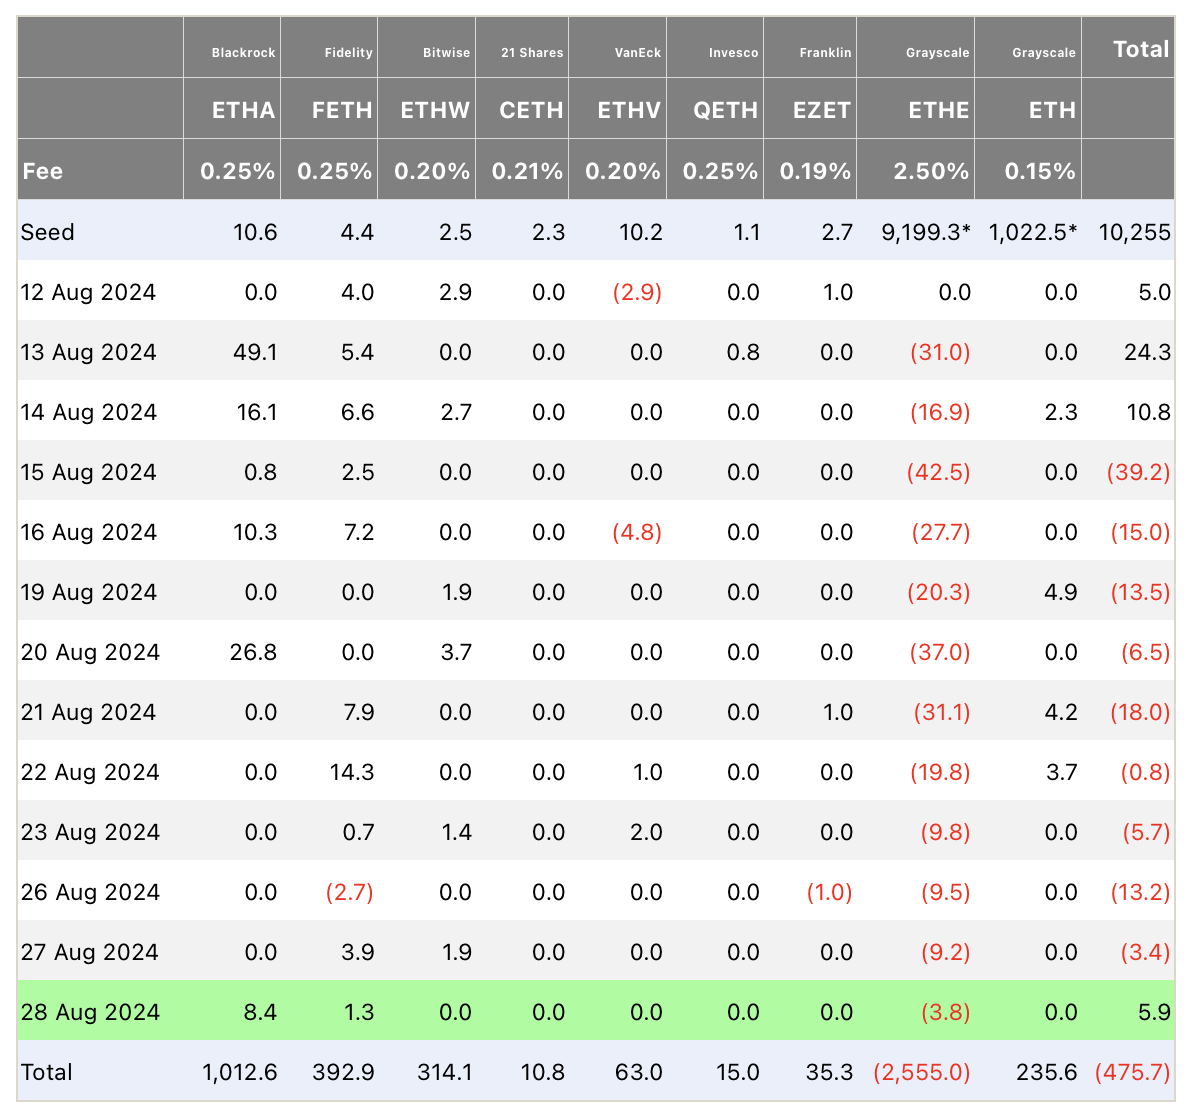This screenshot has width=1194, height=1120.
Task: Click the 16.1 ETHA value
Action: coord(257,413)
